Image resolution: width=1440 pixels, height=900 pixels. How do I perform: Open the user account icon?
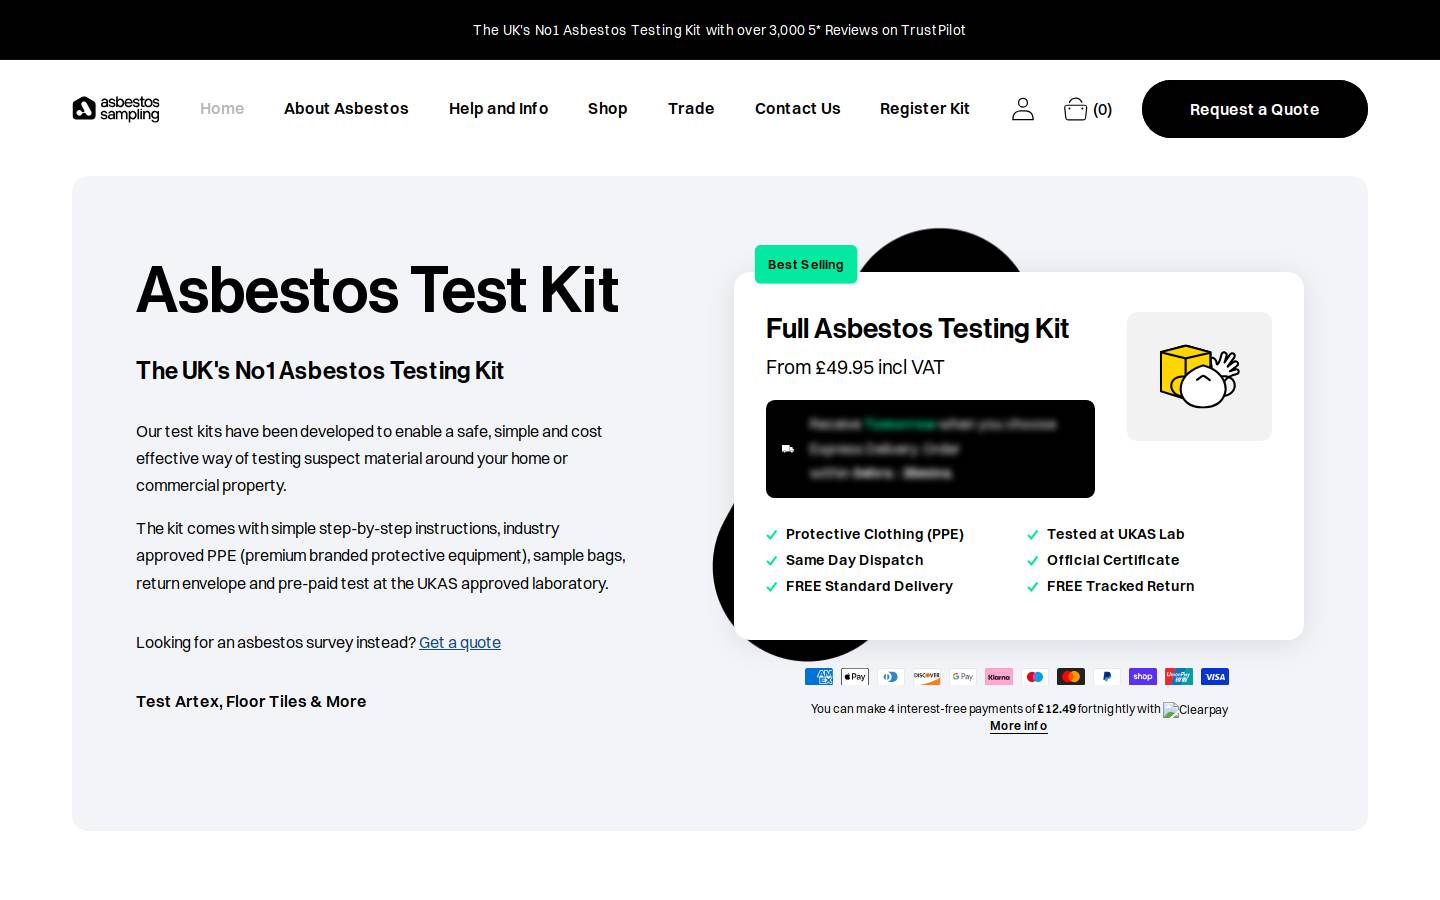point(1022,109)
